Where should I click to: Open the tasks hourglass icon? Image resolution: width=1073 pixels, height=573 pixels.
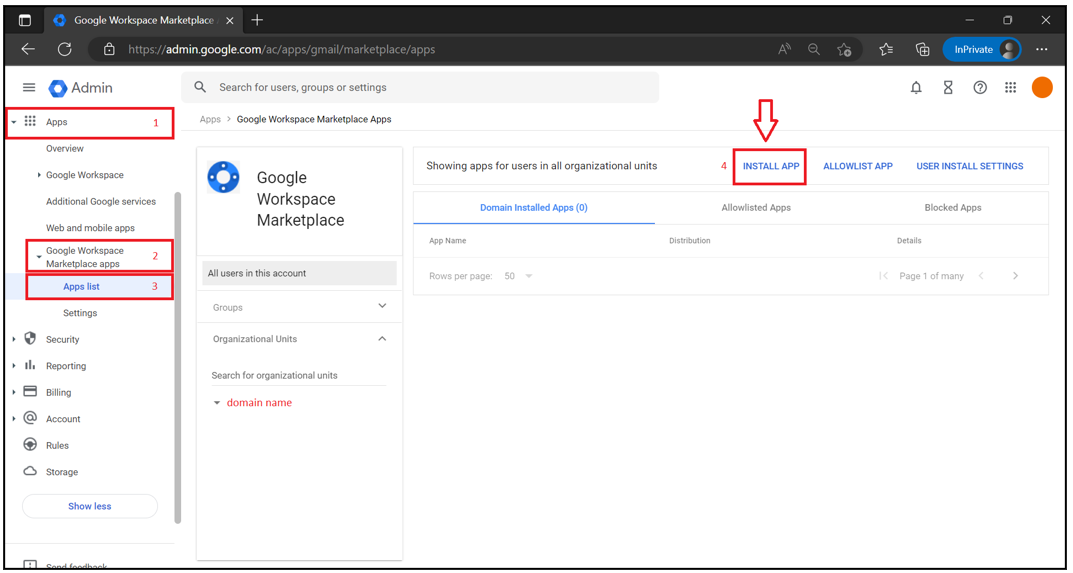(948, 88)
